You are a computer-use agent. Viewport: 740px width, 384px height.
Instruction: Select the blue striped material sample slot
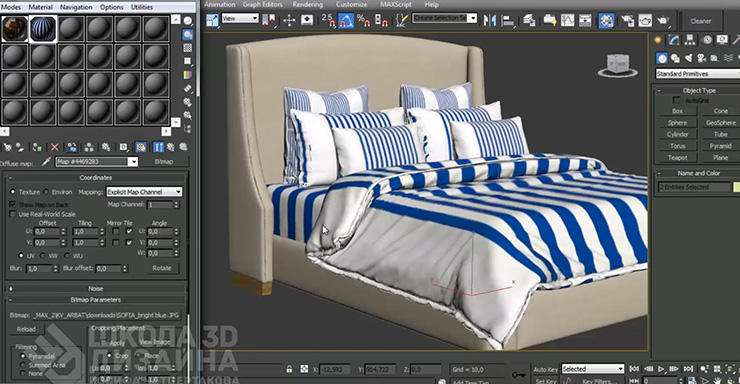(43, 29)
